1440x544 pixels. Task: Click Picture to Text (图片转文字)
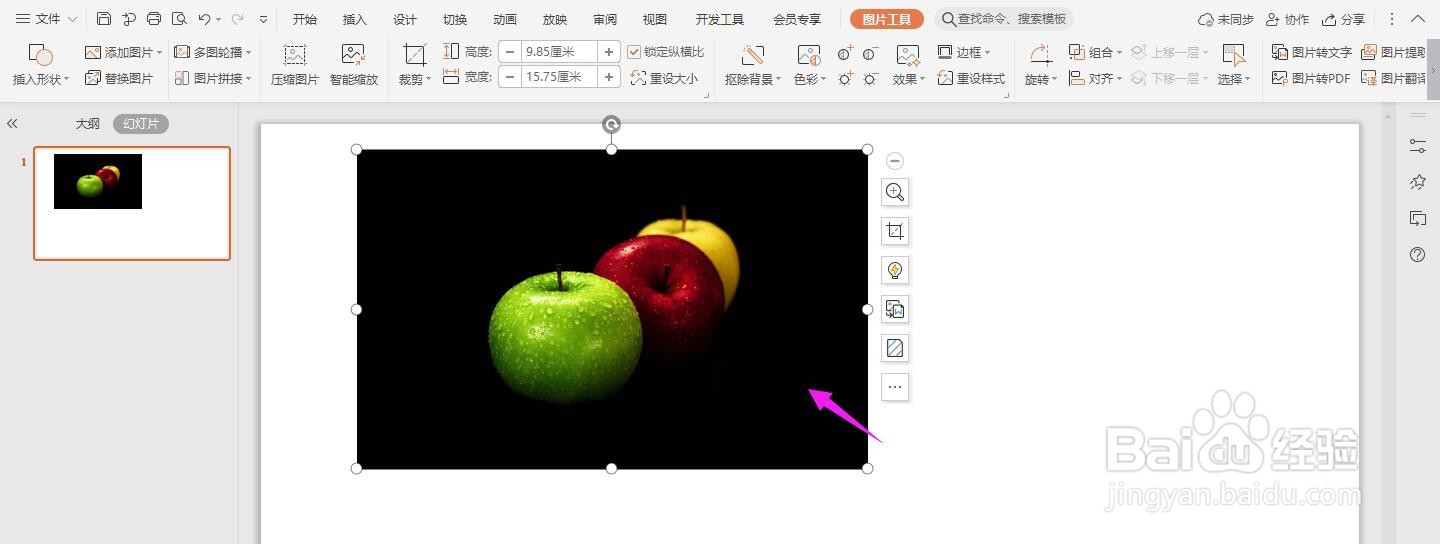[x=1311, y=52]
